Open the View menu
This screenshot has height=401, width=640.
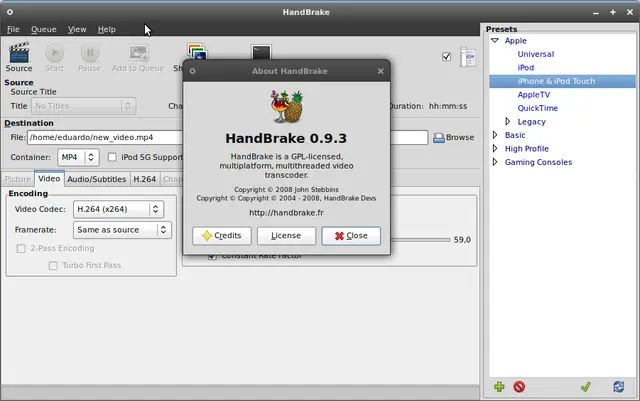(77, 29)
